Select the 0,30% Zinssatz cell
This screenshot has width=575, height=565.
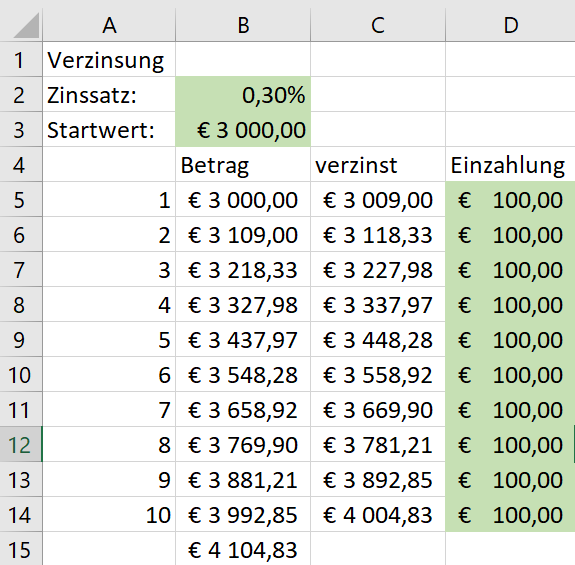(x=243, y=95)
